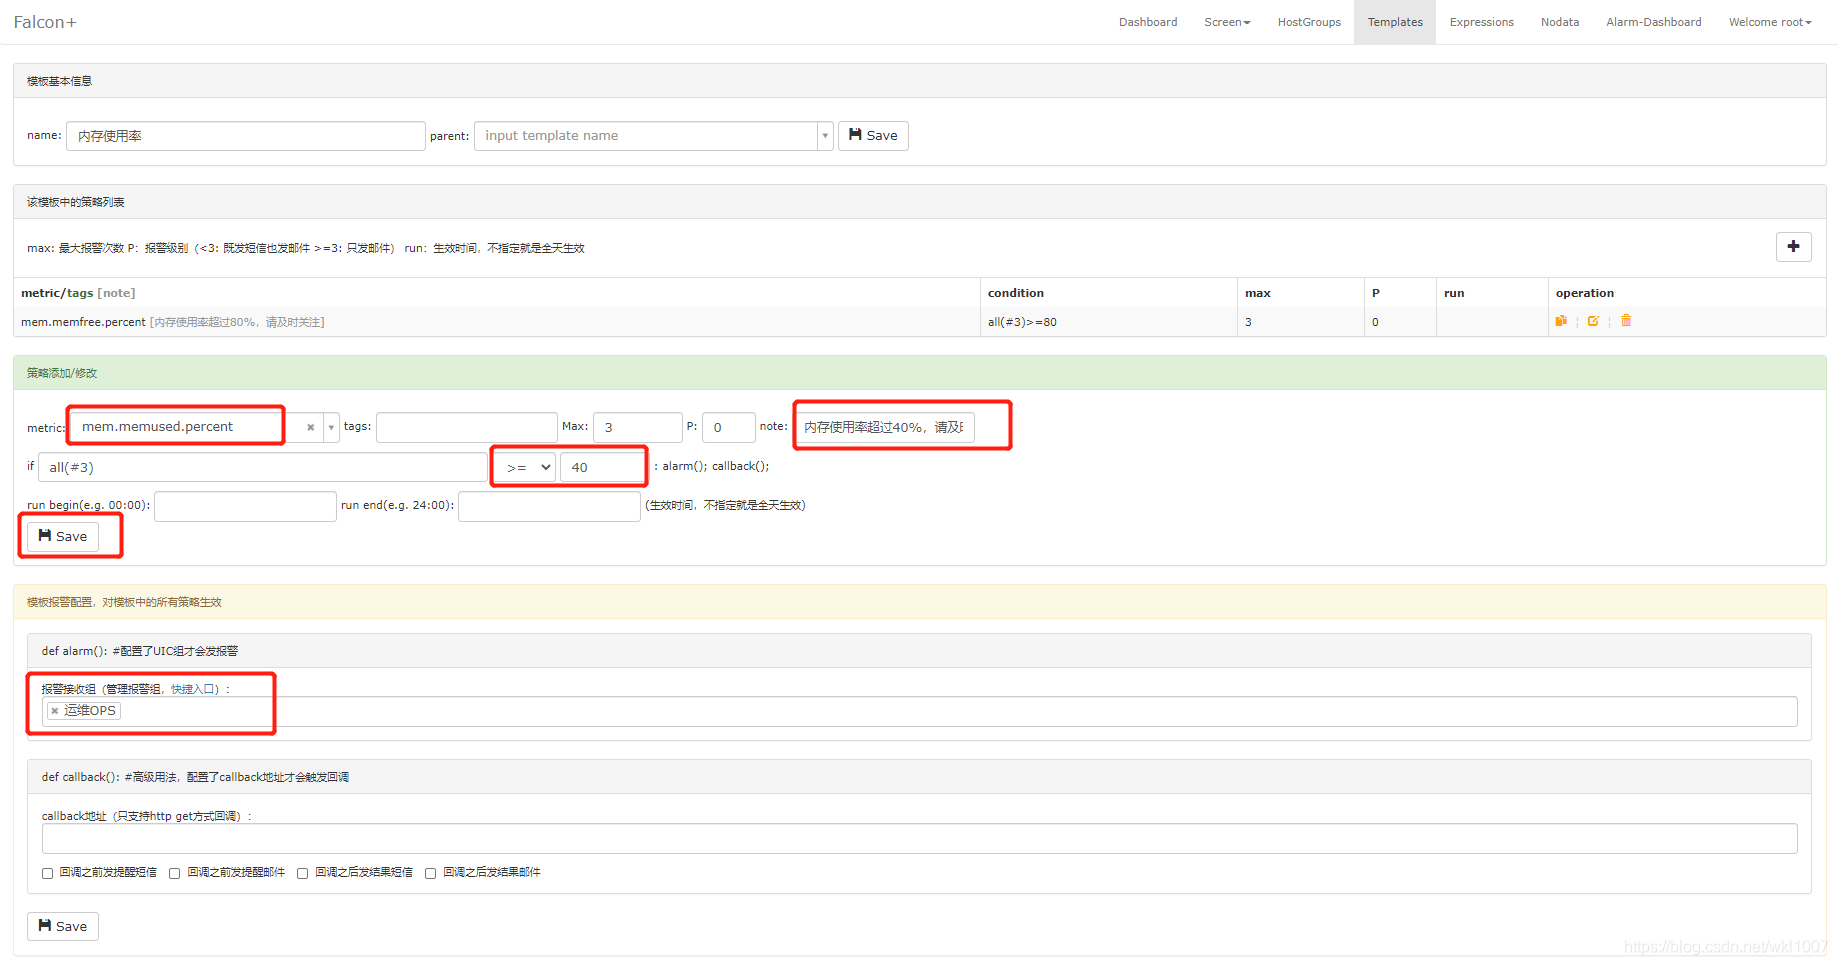
Task: Edit the mem.memfree.percent strategy
Action: click(x=1593, y=321)
